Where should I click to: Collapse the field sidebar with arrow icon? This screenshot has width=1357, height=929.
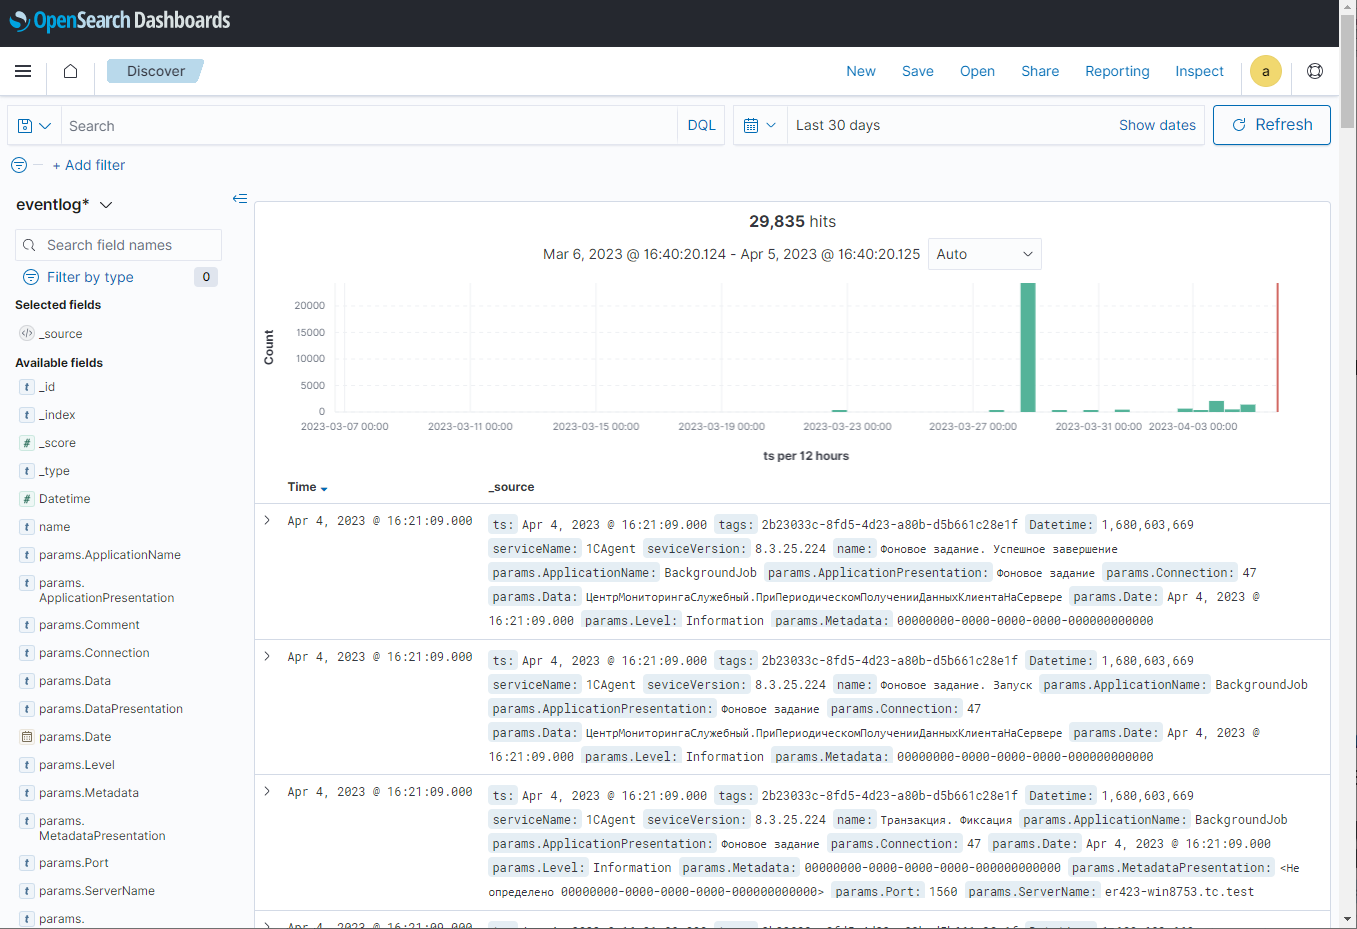(x=240, y=199)
